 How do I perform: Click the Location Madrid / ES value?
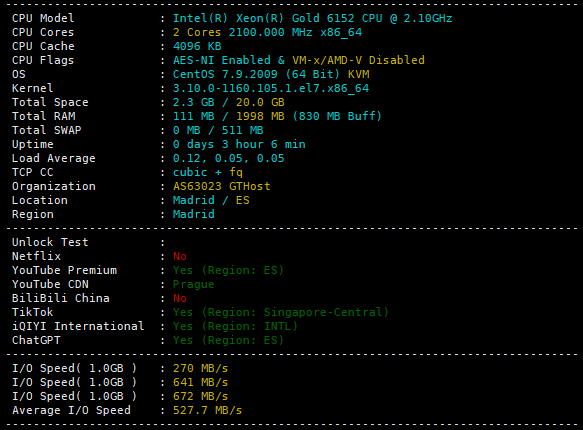(x=211, y=200)
